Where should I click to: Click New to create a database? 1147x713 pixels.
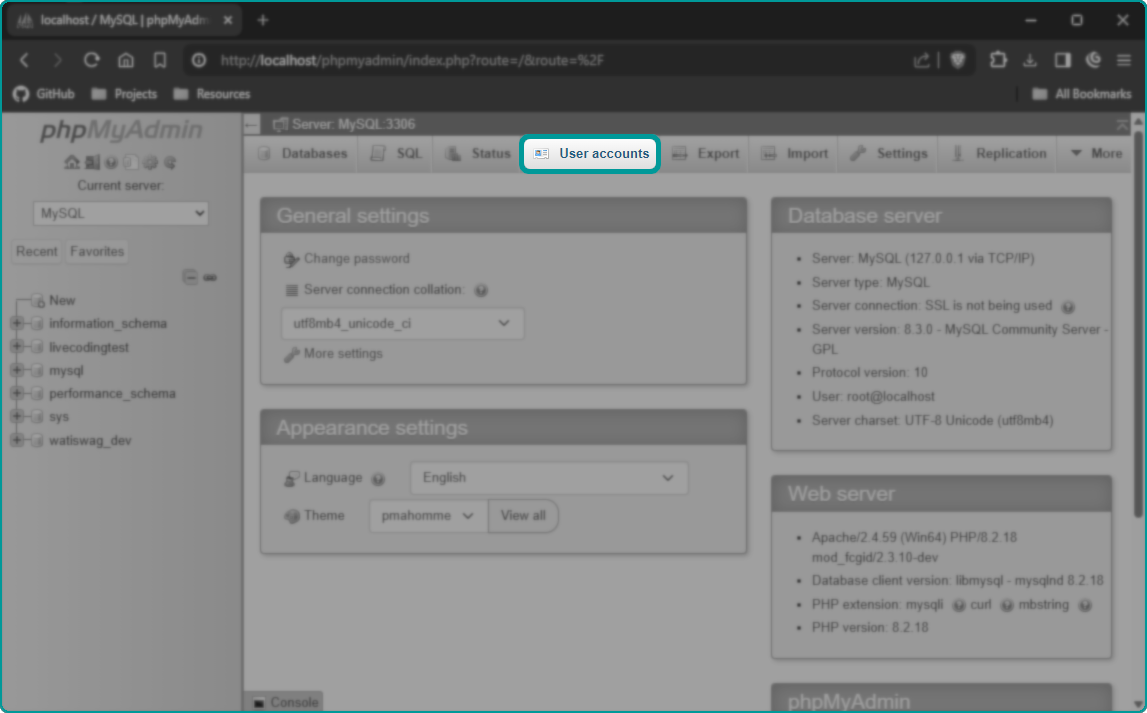click(62, 301)
